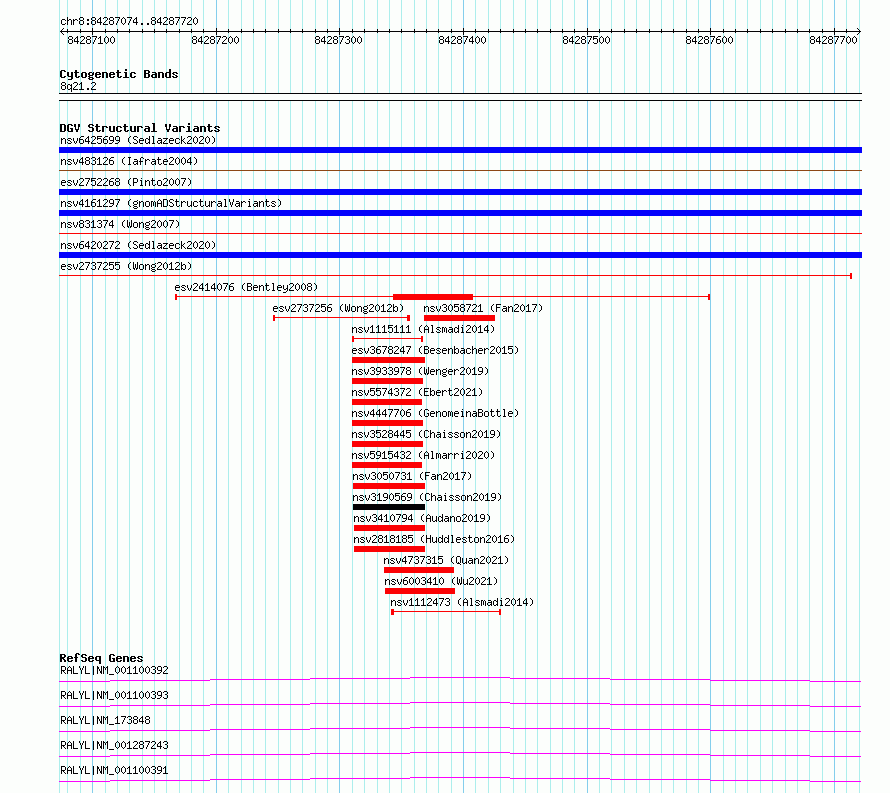Screen dimensions: 890x793
Task: Click ruler position 84287100
Action: point(91,40)
